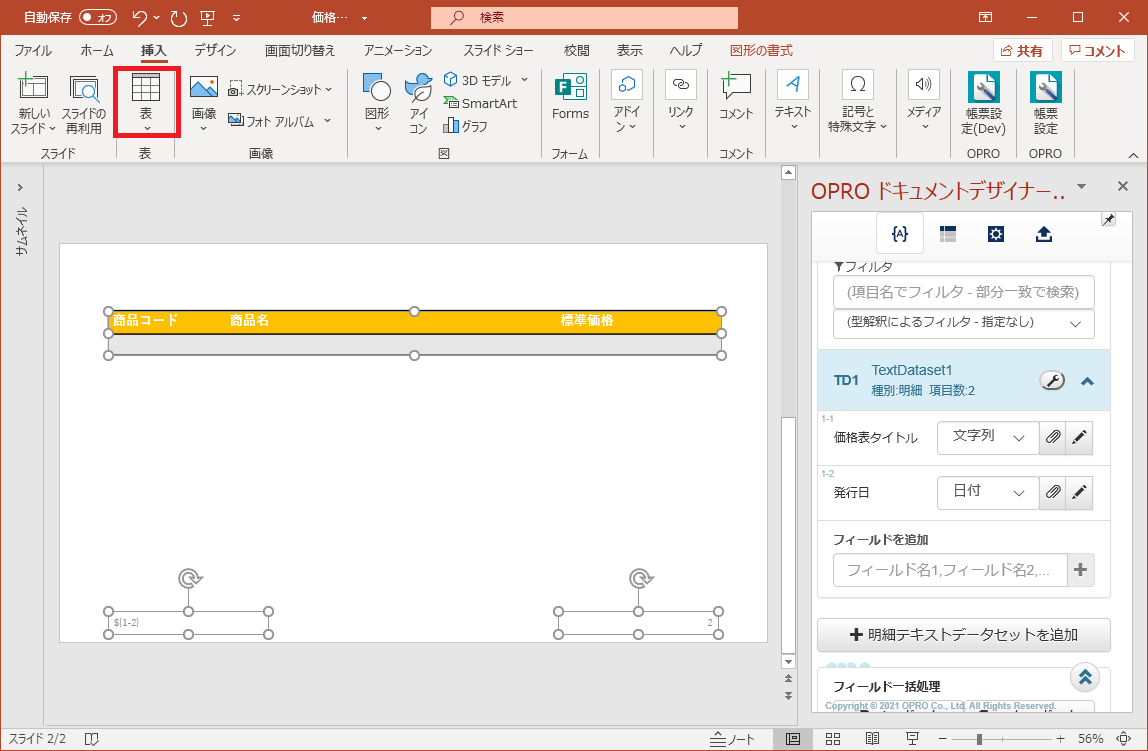Open the 型解釈によるフィルタ dropdown
This screenshot has width=1148, height=751.
coord(963,323)
